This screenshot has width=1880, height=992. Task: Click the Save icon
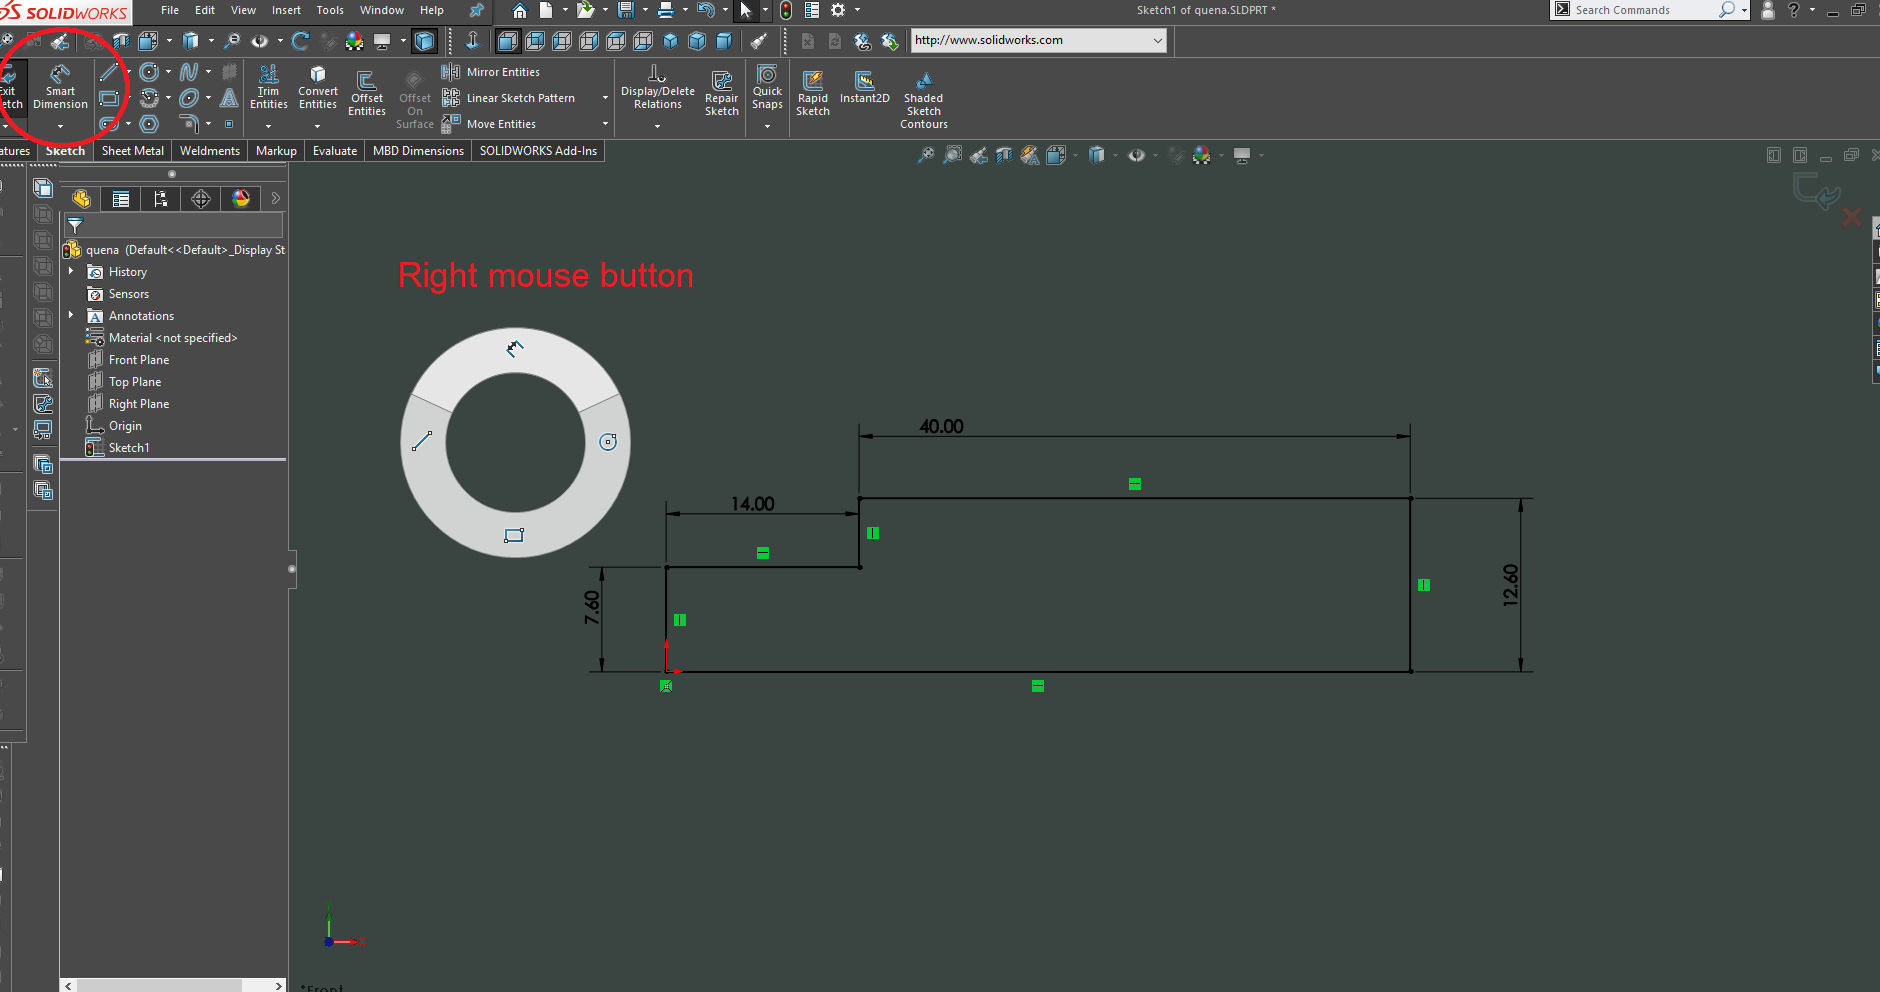(x=626, y=10)
